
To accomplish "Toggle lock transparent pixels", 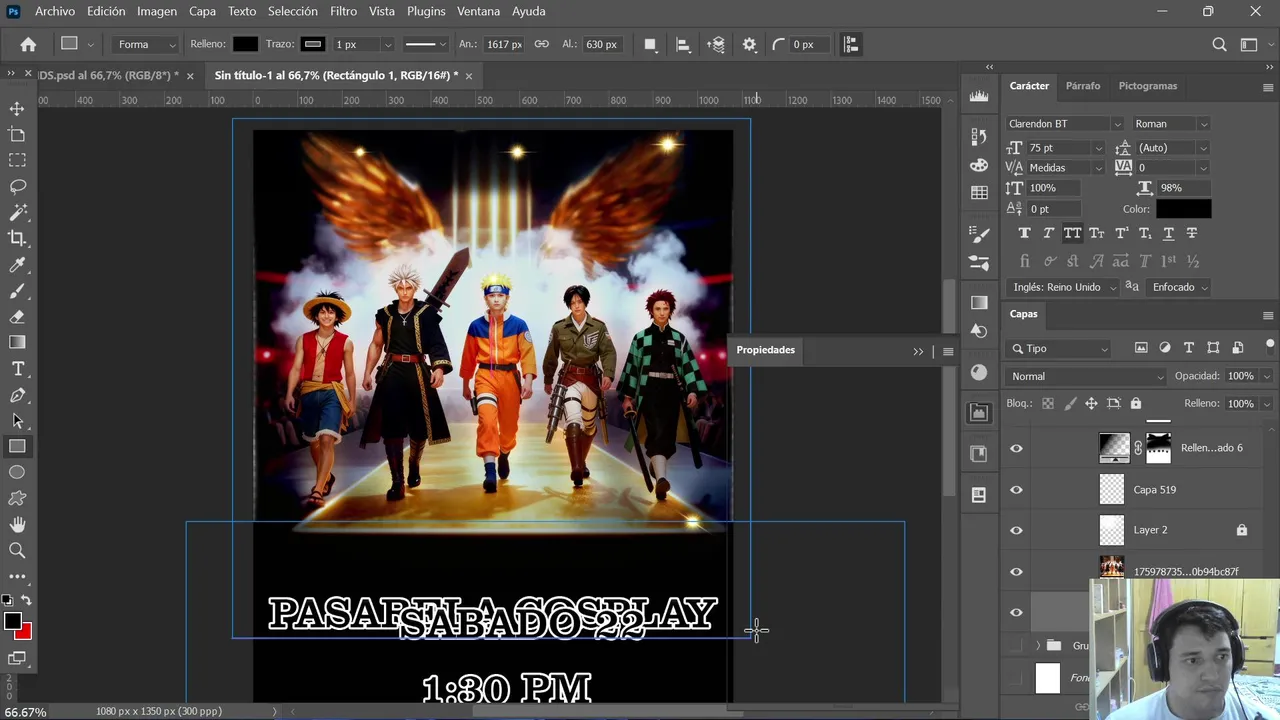I will coord(1047,404).
